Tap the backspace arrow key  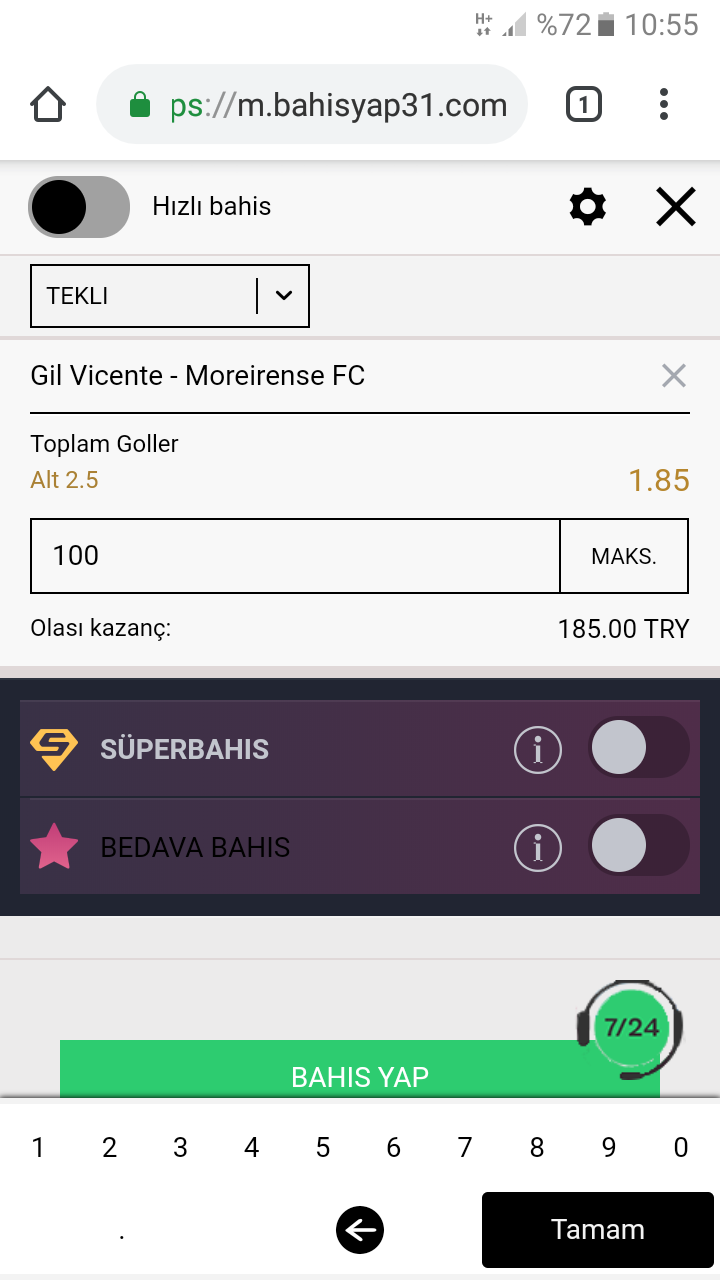click(x=360, y=1230)
